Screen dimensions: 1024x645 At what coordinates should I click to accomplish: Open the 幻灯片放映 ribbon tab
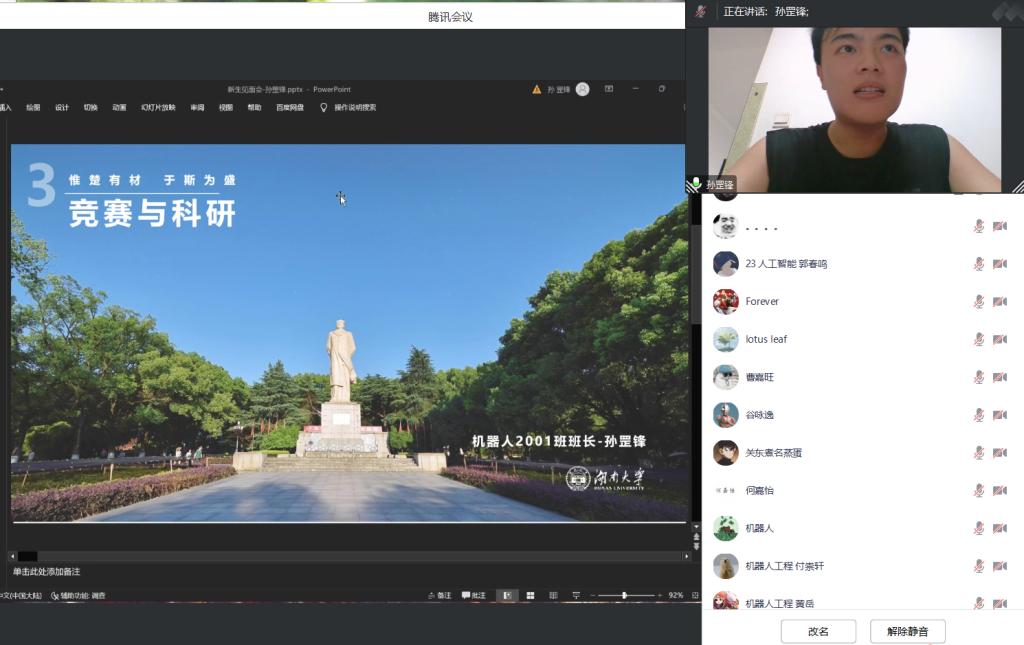pos(158,107)
